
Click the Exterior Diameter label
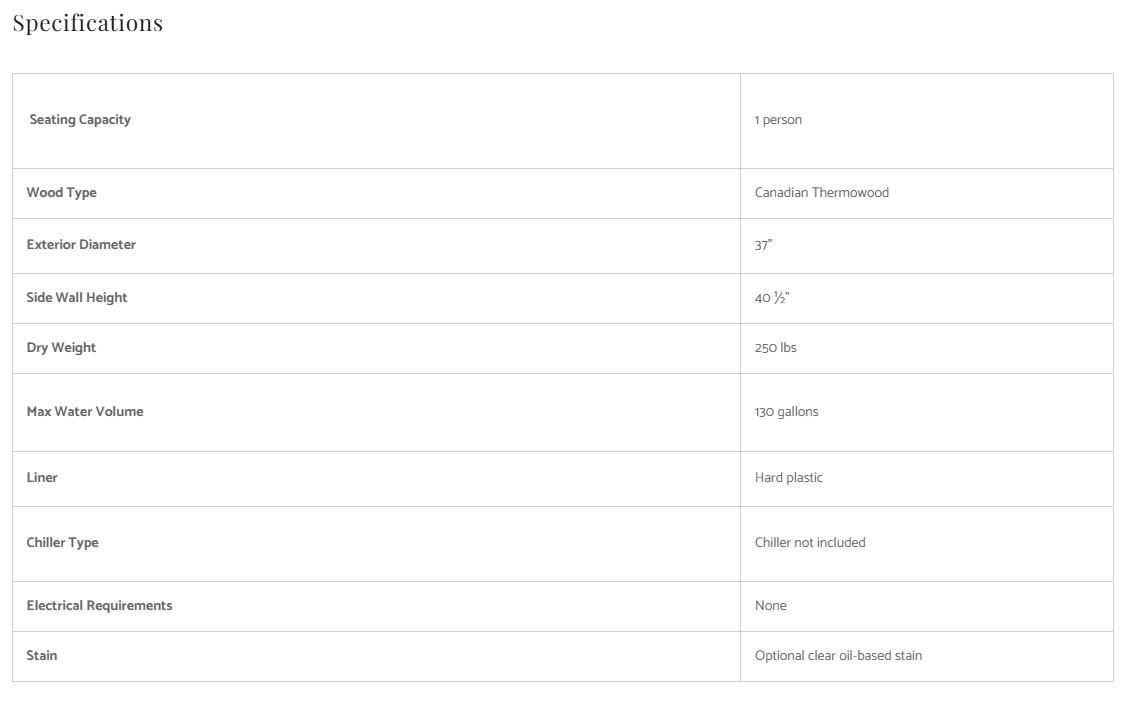pos(81,245)
